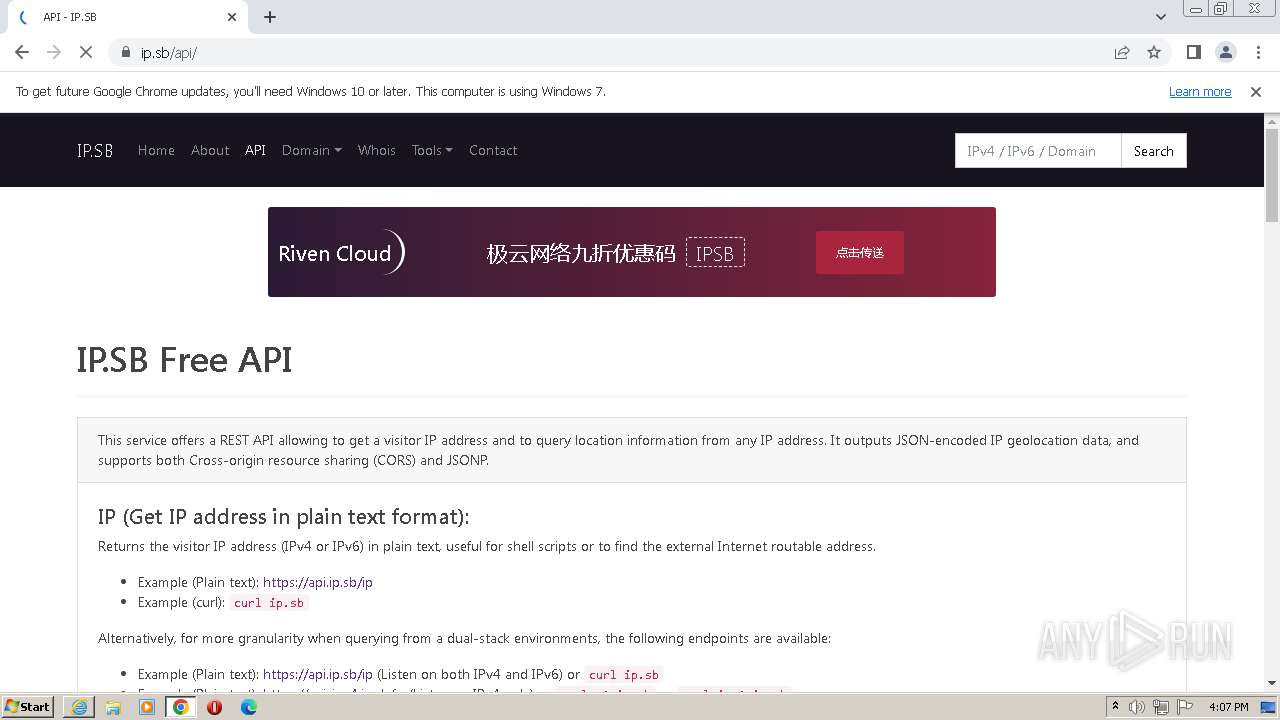1280x720 pixels.
Task: Open the first https://api.ip.sb/ip example link
Action: tap(318, 582)
